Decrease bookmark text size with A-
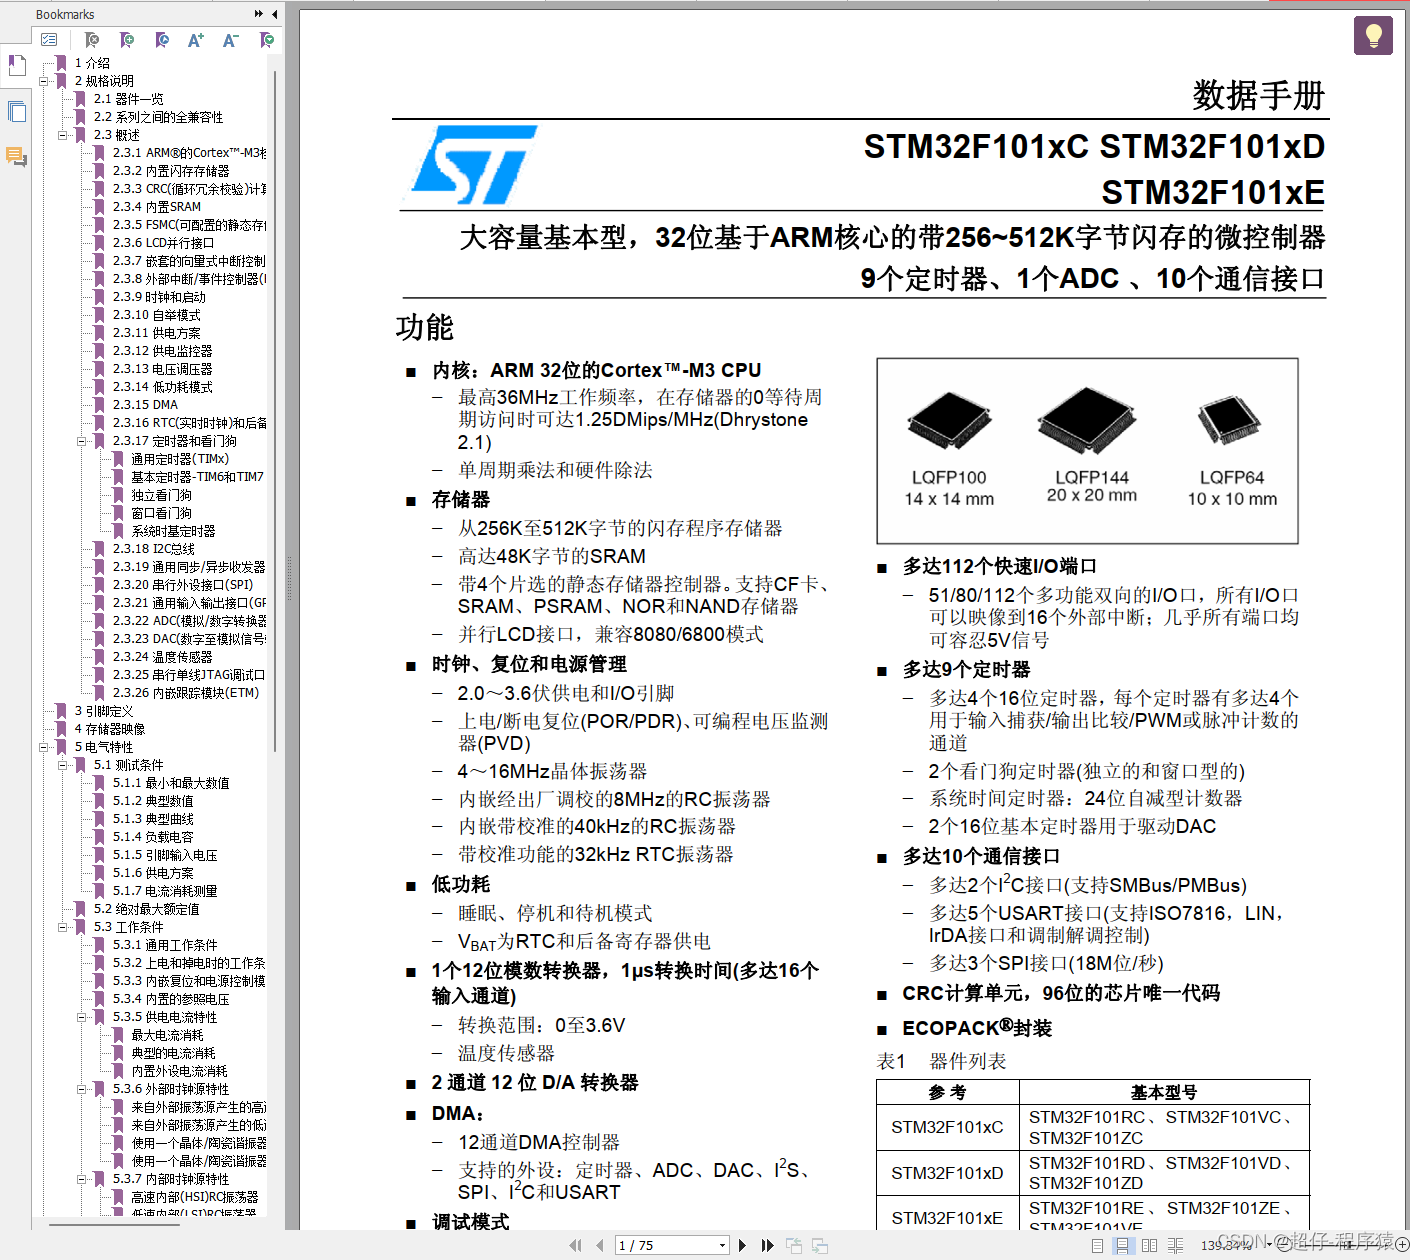This screenshot has height=1260, width=1410. [x=231, y=40]
